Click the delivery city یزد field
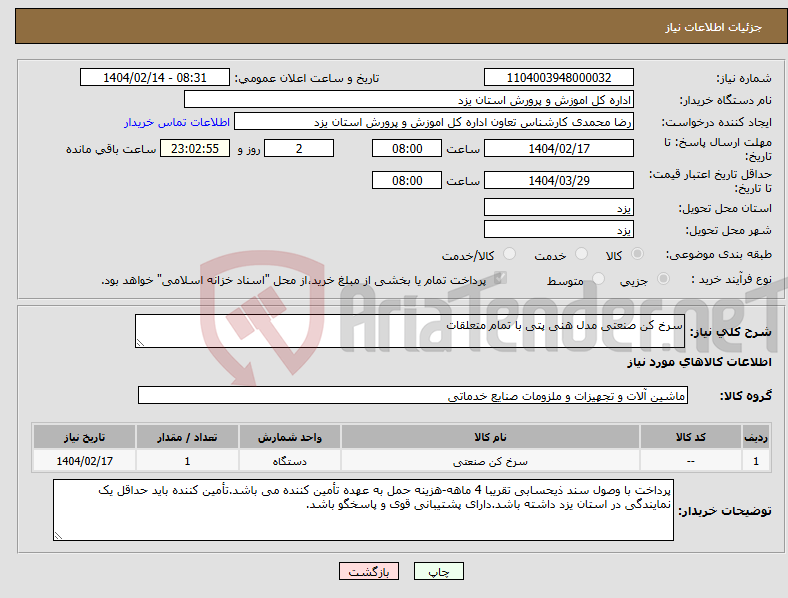The width and height of the screenshot is (788, 598). pyautogui.click(x=559, y=229)
